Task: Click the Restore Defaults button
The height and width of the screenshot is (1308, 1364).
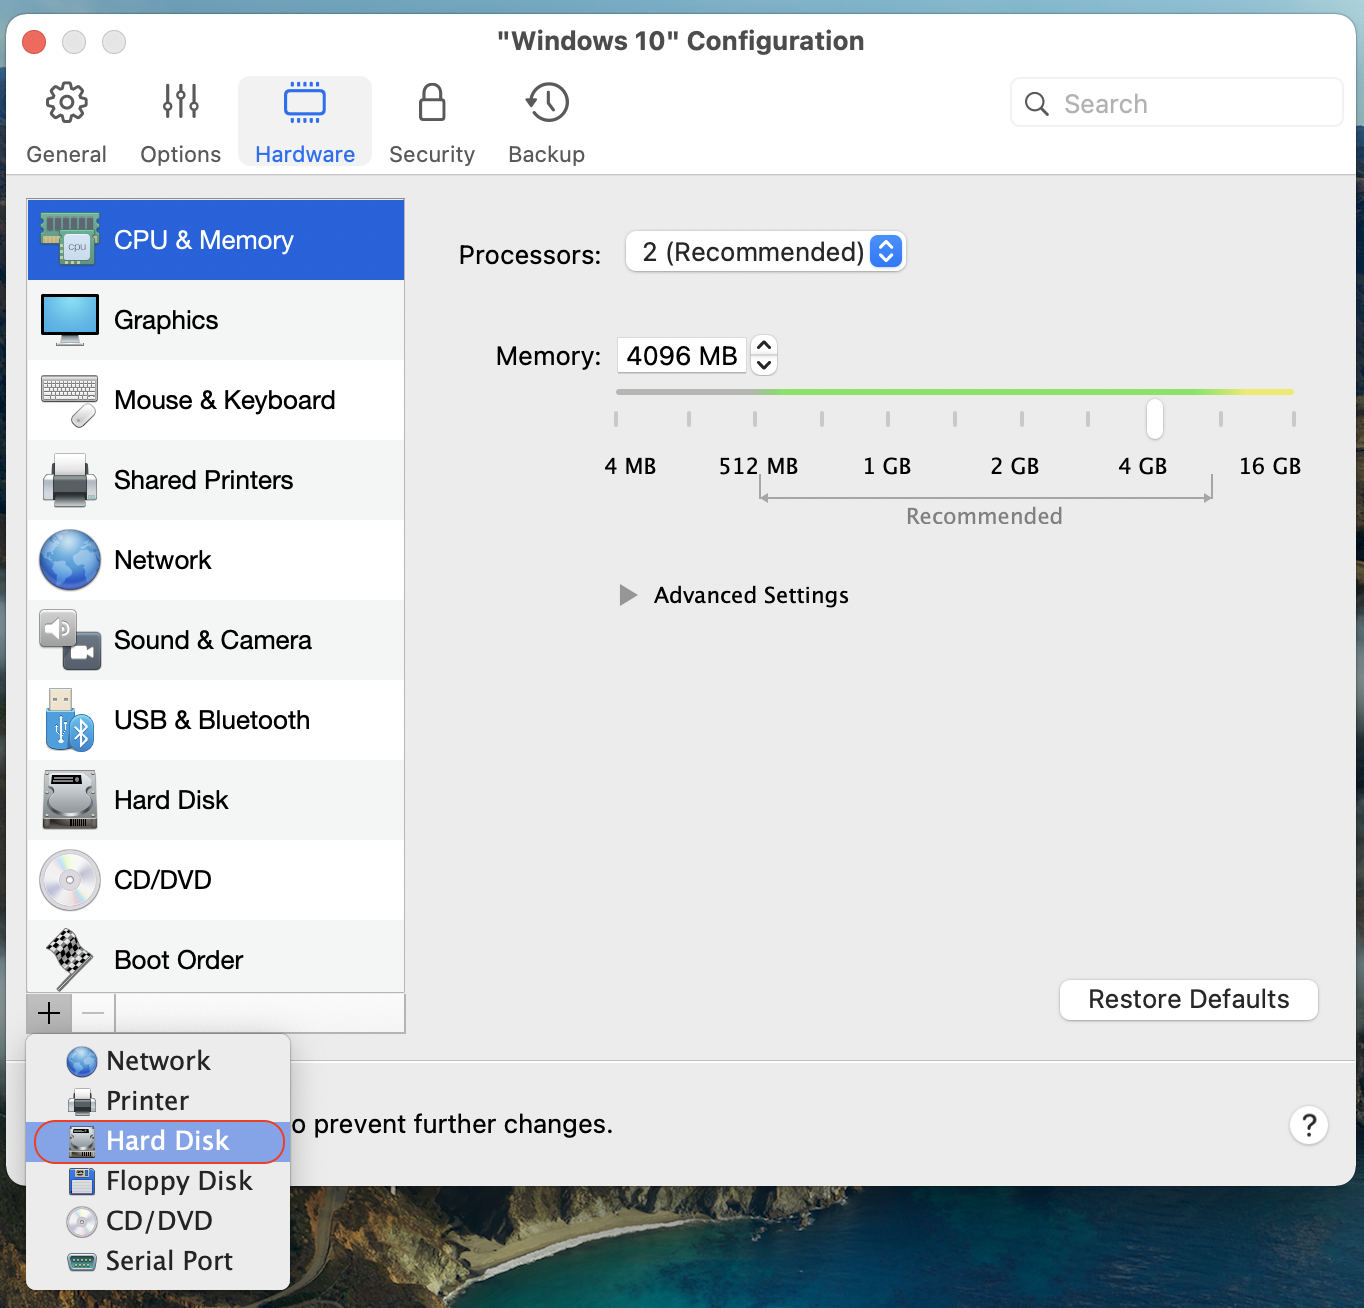Action: pyautogui.click(x=1188, y=999)
